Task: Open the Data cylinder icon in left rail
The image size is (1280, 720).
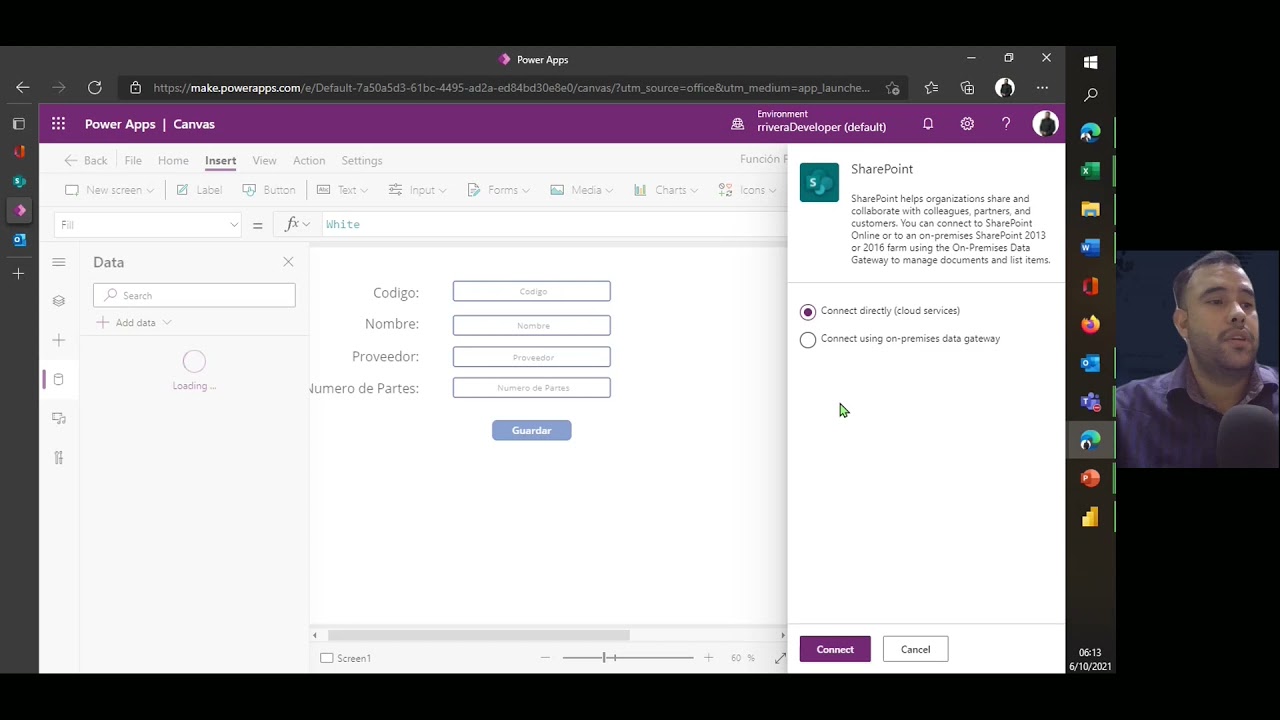Action: pos(59,379)
